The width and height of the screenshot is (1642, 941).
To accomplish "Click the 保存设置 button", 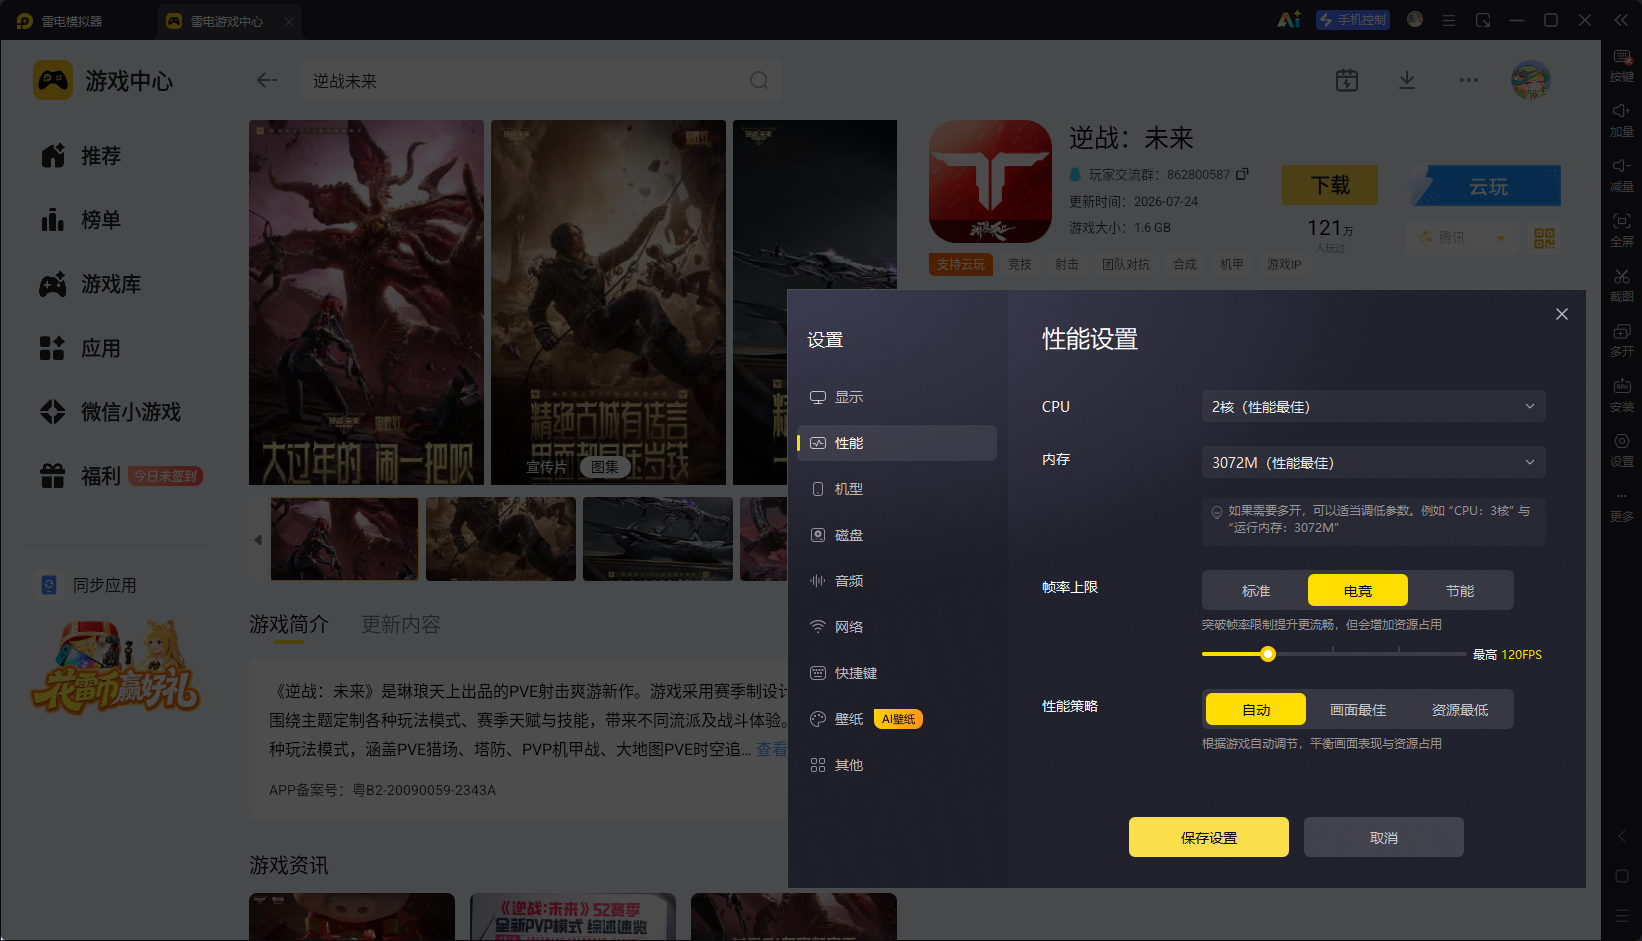I will 1209,838.
